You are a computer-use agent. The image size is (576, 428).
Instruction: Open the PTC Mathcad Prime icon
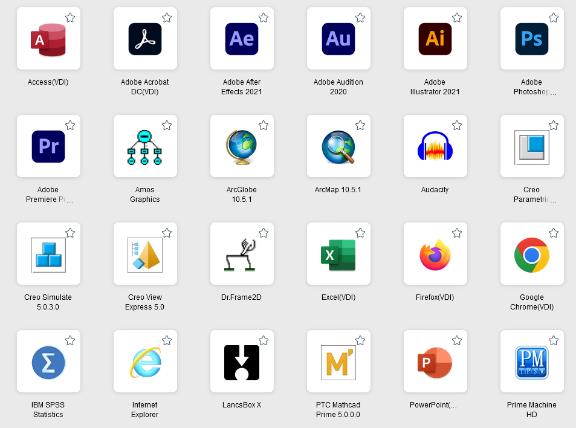(338, 362)
